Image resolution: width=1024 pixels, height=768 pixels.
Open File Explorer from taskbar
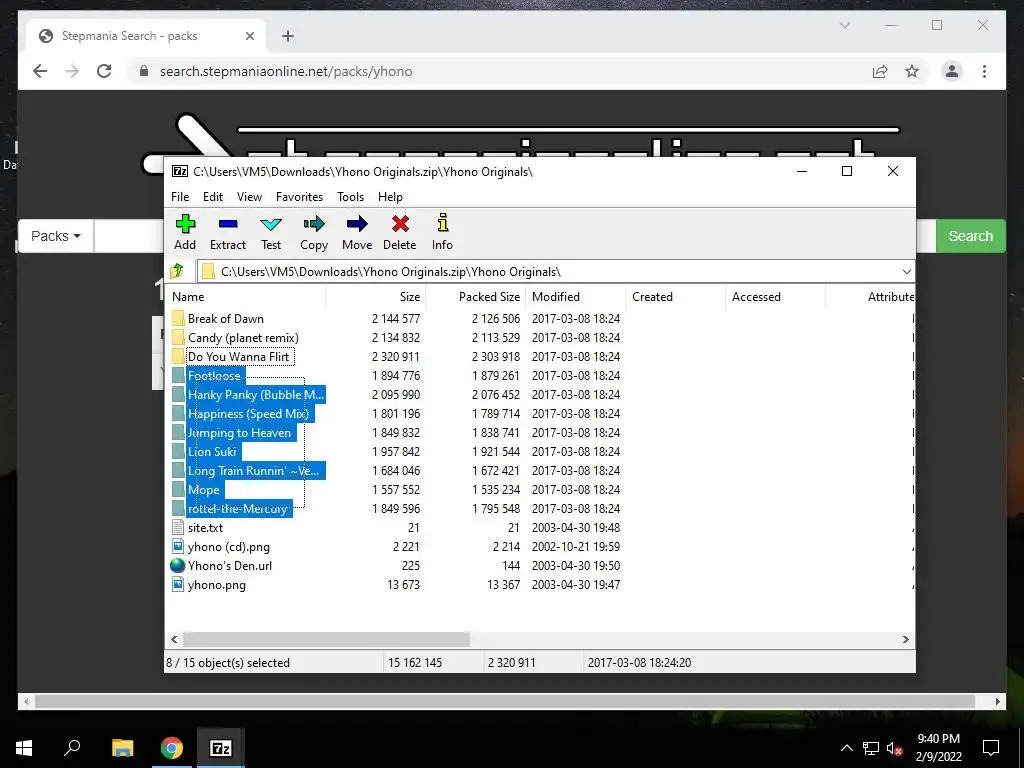pyautogui.click(x=122, y=748)
